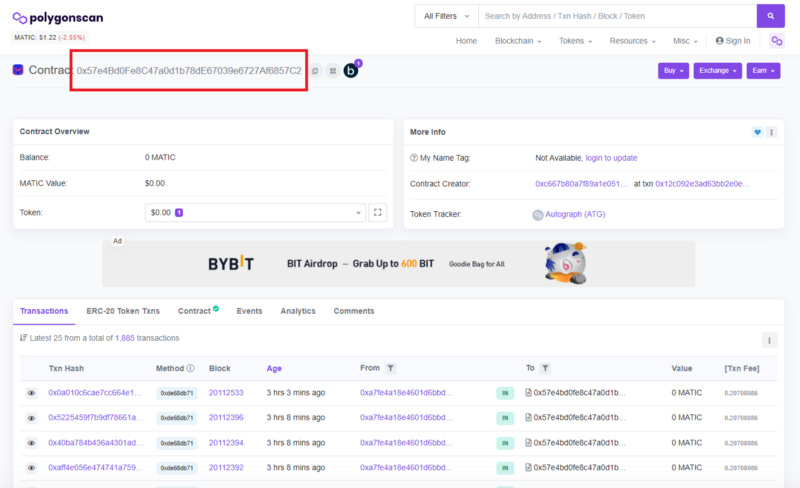
Task: Click the Sign In link
Action: click(x=733, y=41)
